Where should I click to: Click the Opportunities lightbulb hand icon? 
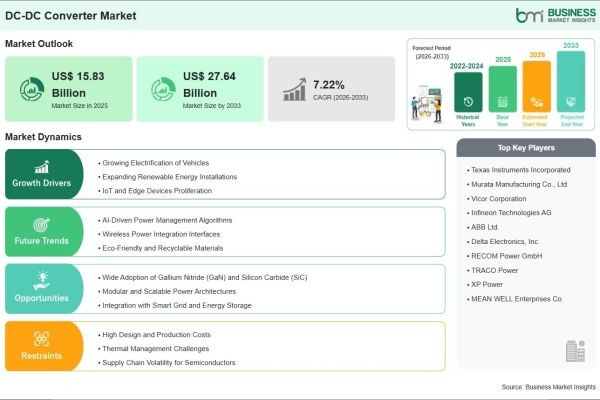[x=42, y=281]
